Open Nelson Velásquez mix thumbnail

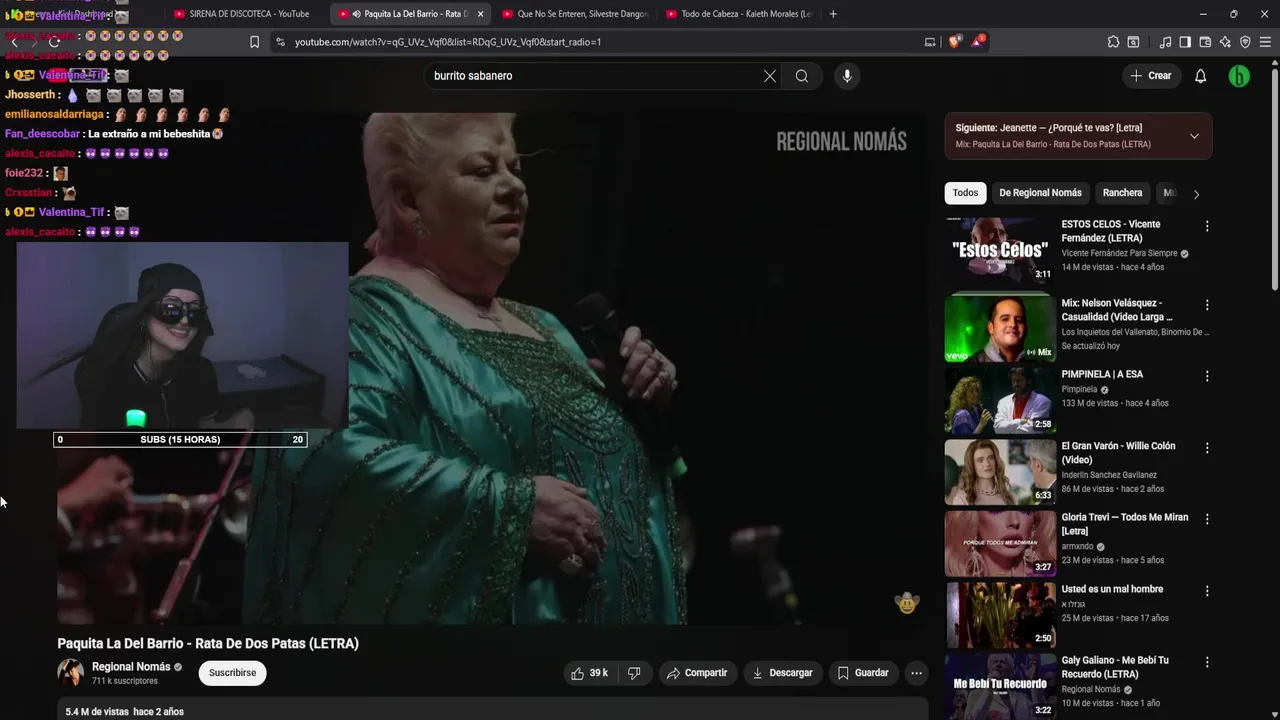coord(1000,328)
